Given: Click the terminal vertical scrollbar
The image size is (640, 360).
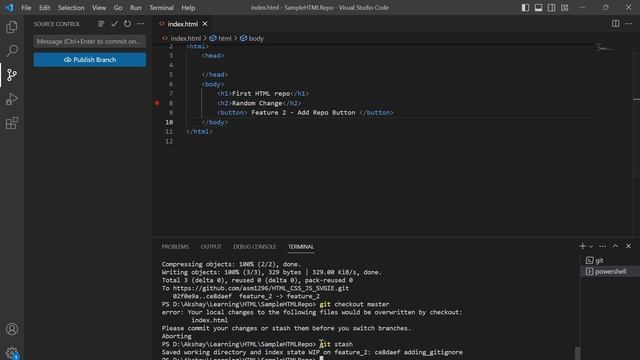Looking at the screenshot, I should click(577, 353).
